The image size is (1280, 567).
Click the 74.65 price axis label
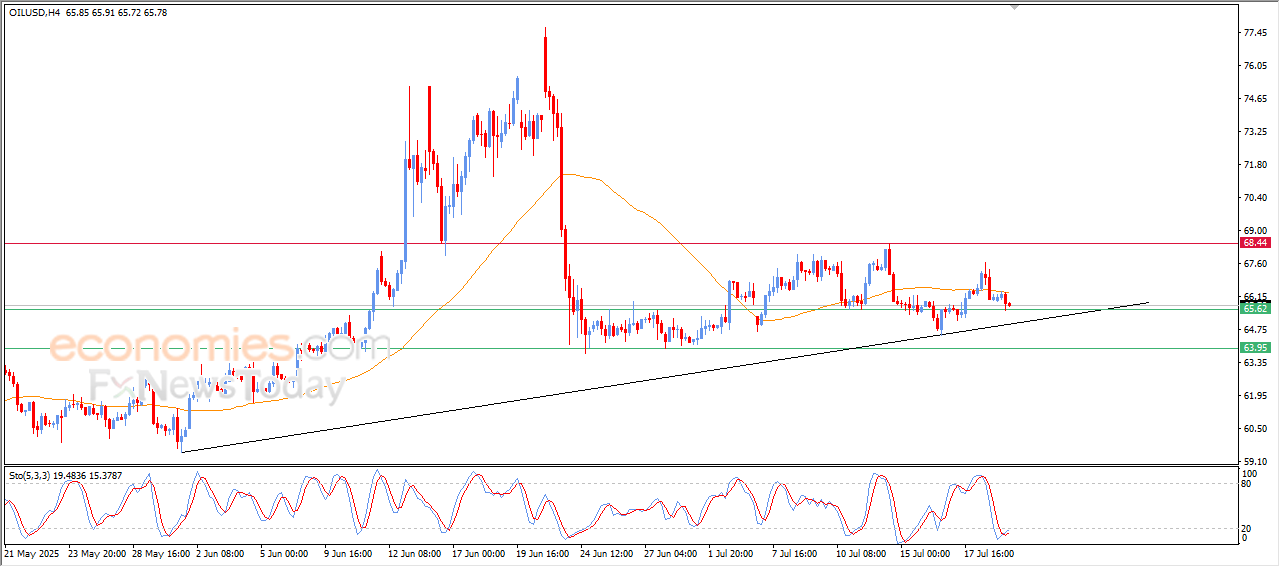[x=1256, y=99]
